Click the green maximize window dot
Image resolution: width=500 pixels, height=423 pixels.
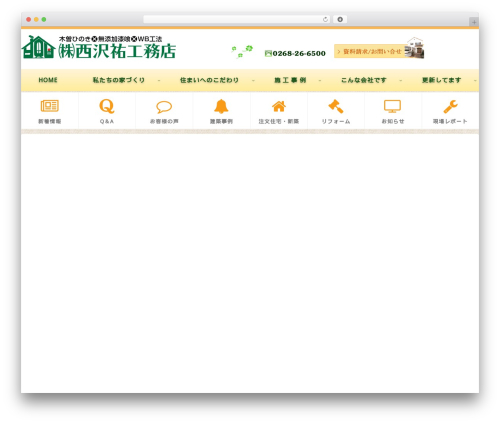click(44, 19)
